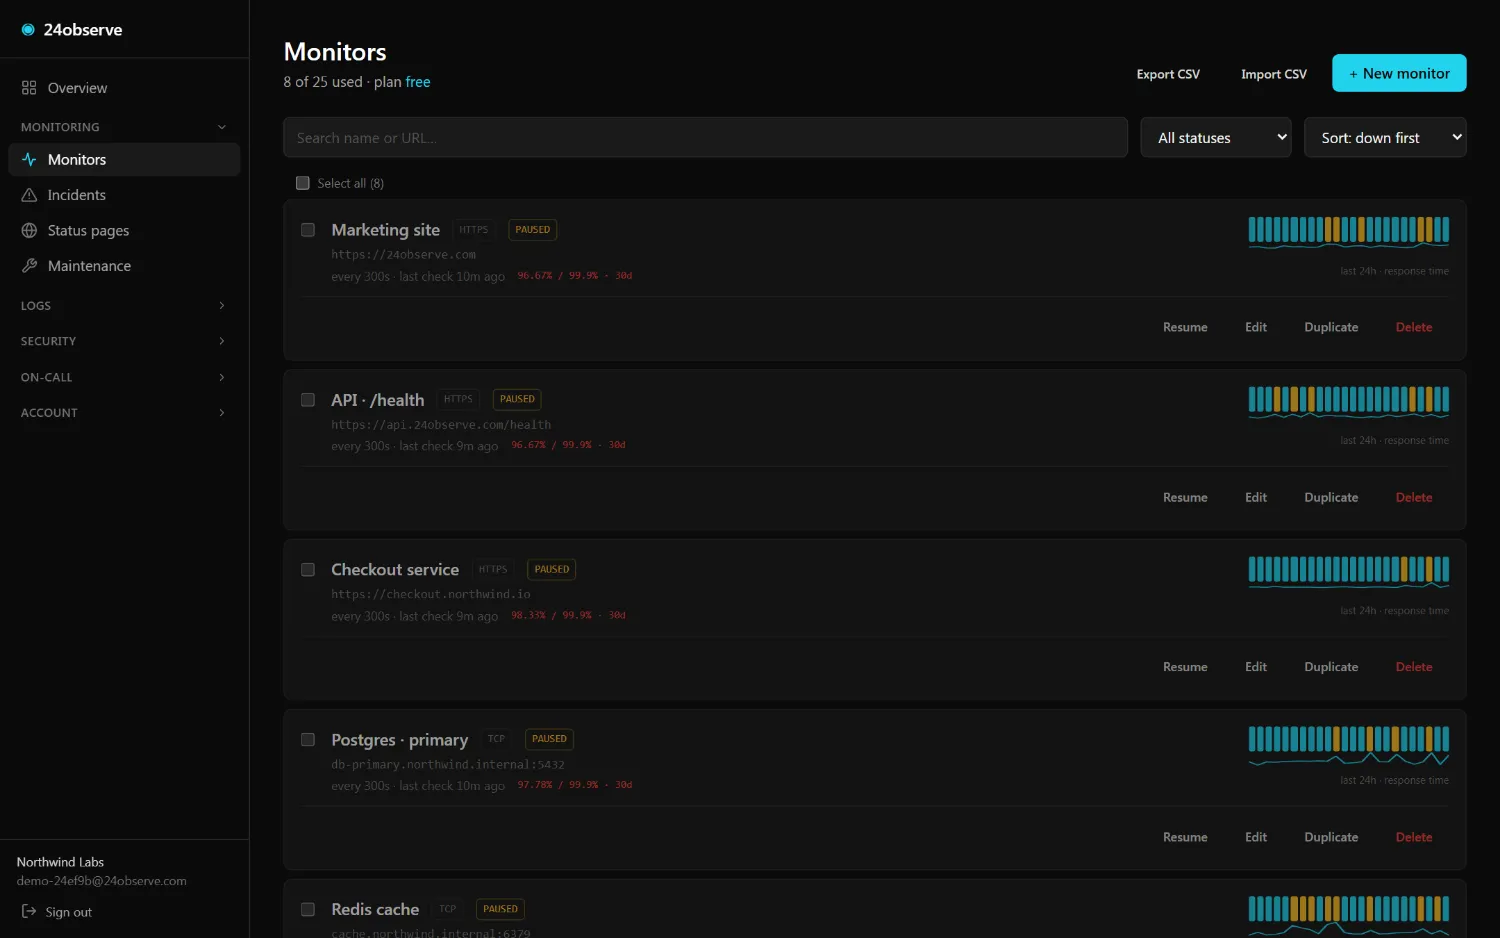Click Import CSV
Screen dimensions: 1500x938
[1274, 74]
